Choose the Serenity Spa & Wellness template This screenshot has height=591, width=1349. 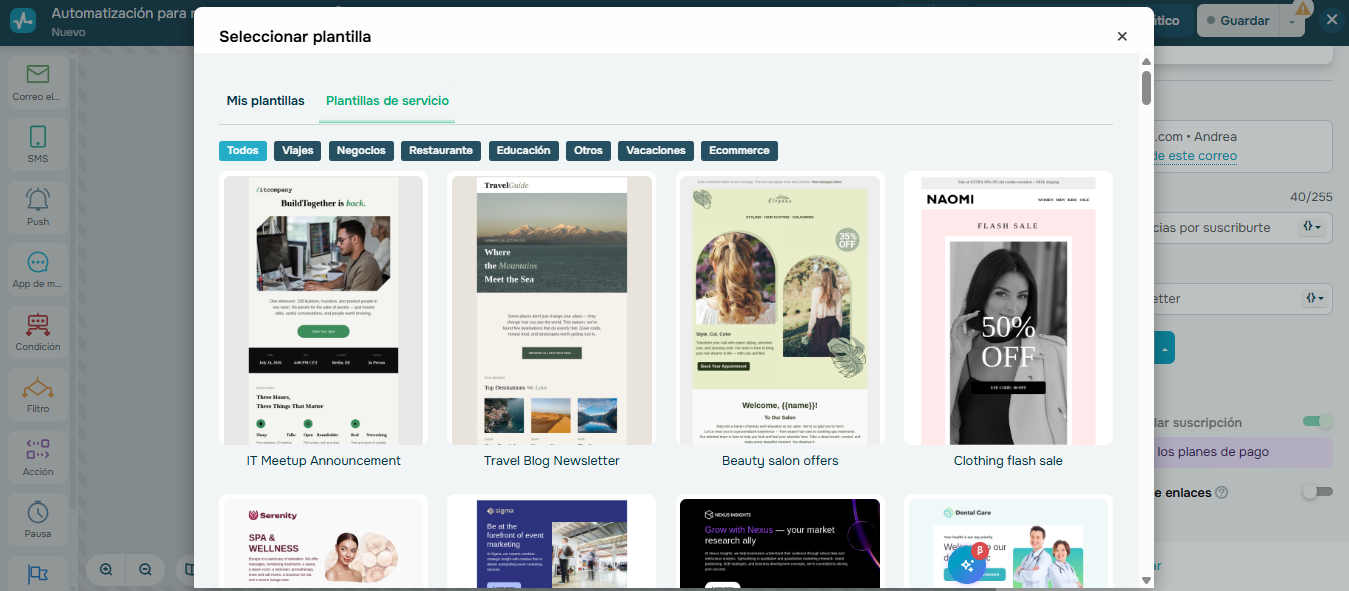click(324, 541)
